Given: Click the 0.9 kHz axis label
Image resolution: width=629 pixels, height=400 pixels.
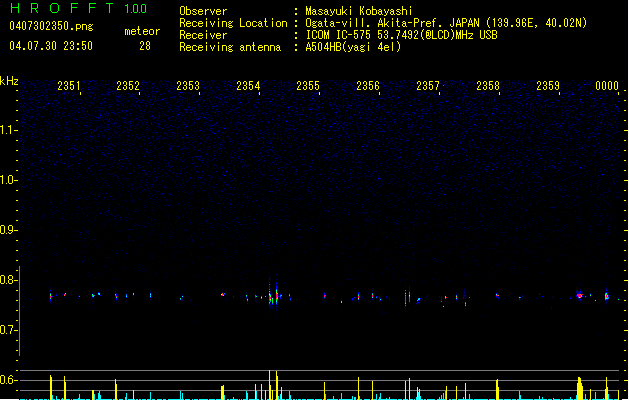Looking at the screenshot, I should 8,230.
